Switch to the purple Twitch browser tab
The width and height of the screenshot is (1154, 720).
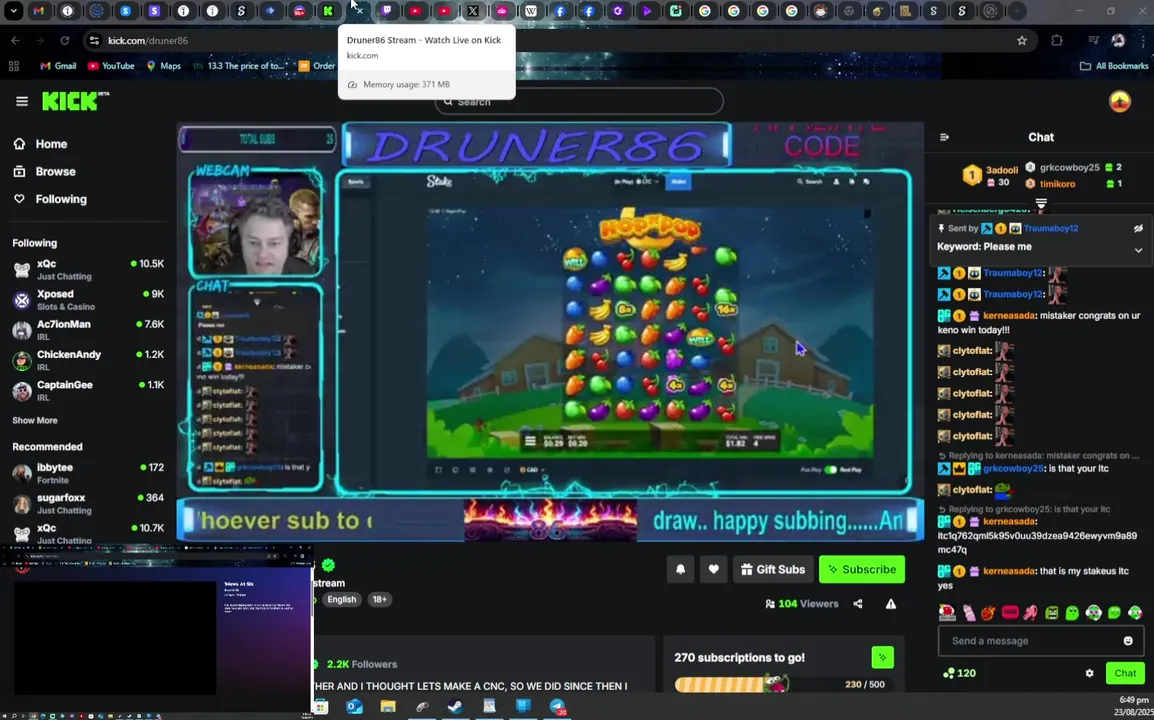click(386, 11)
